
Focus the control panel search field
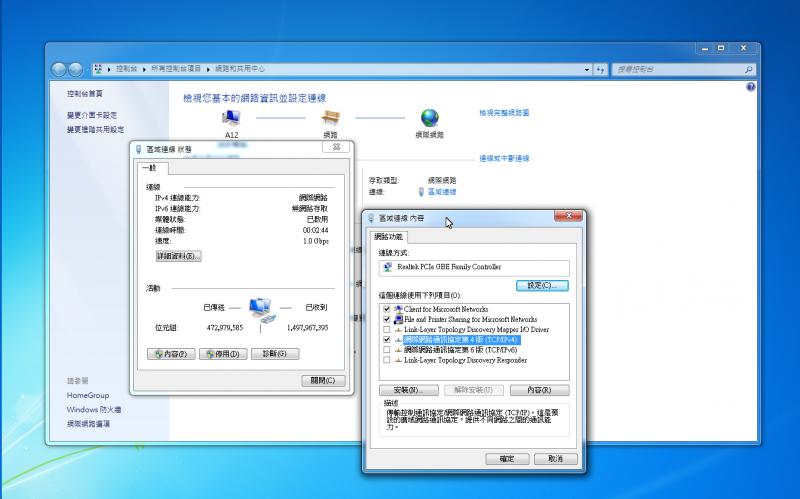pyautogui.click(x=678, y=69)
